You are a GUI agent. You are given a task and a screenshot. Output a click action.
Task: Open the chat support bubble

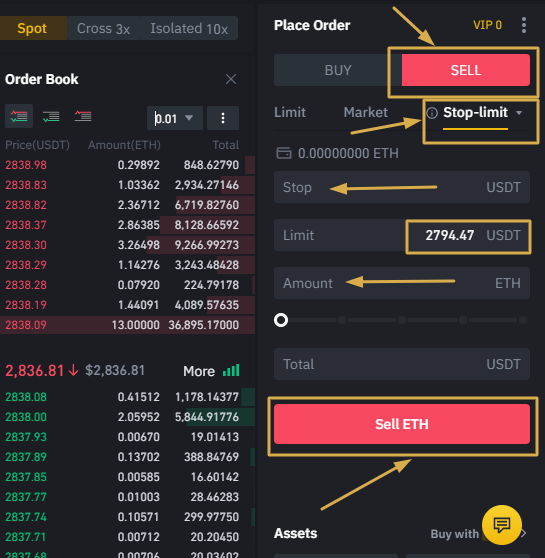pyautogui.click(x=502, y=525)
